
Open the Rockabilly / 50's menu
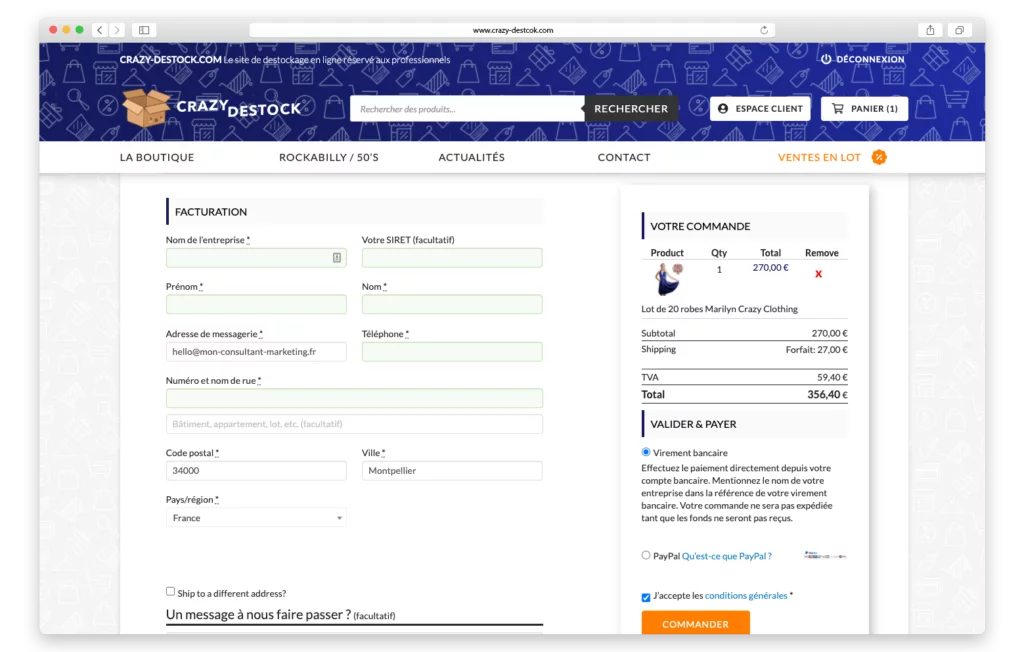pyautogui.click(x=328, y=157)
